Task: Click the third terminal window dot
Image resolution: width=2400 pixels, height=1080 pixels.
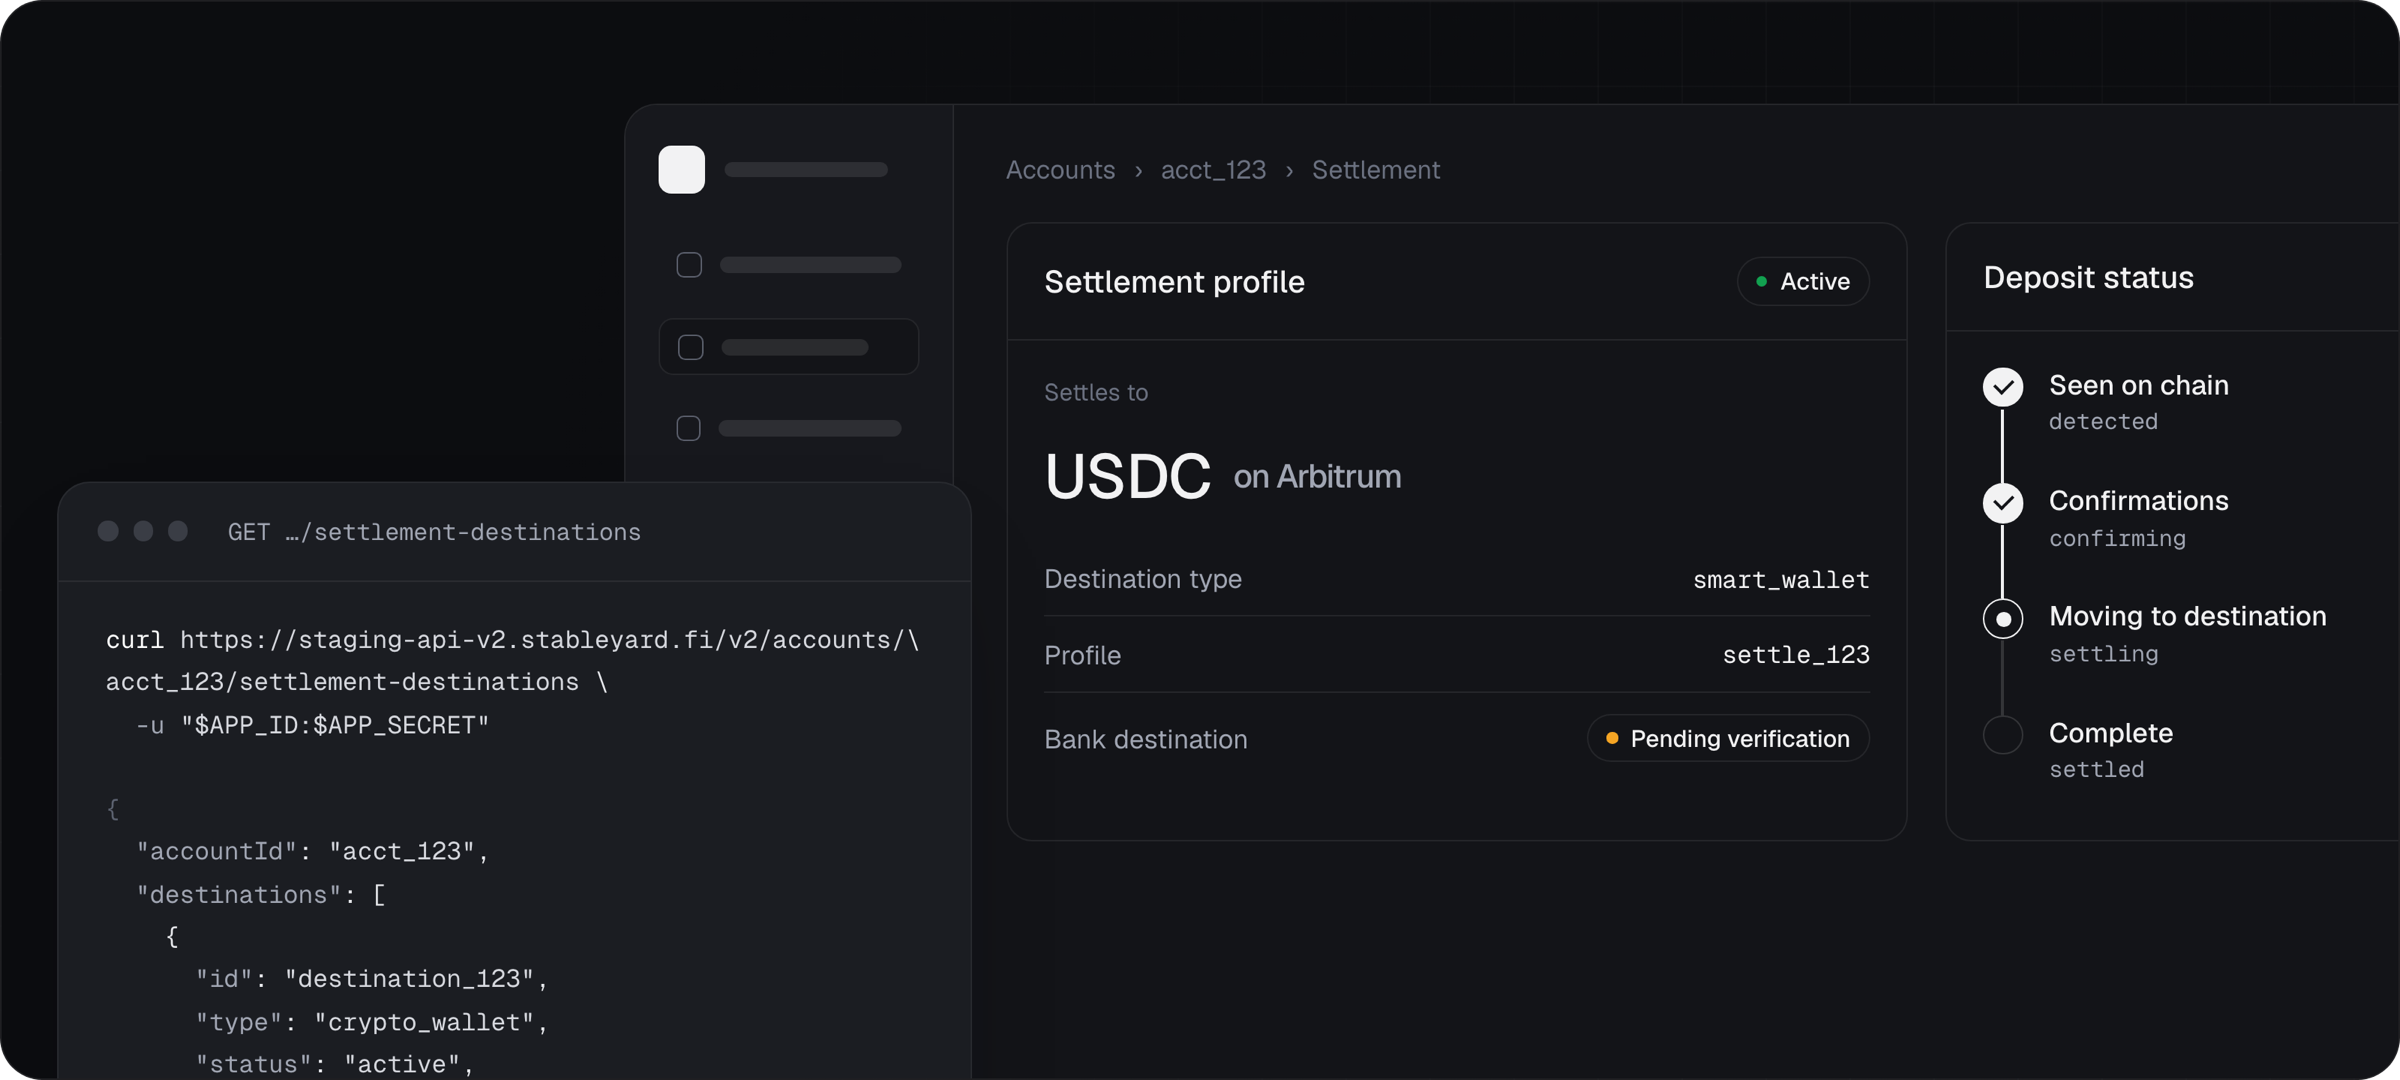Action: pos(178,531)
